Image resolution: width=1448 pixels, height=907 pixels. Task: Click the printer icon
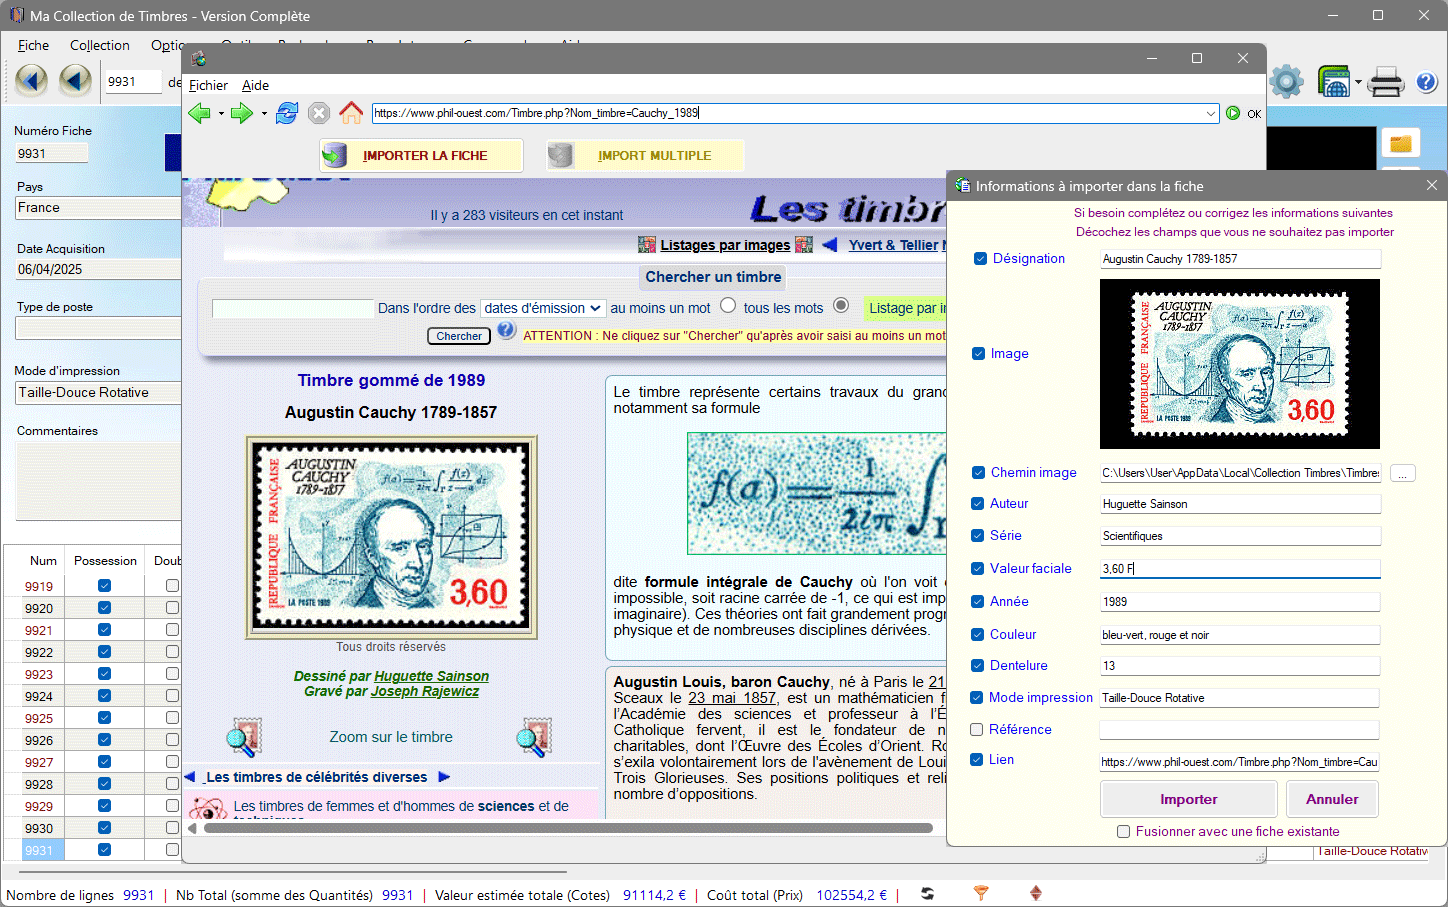[1385, 82]
